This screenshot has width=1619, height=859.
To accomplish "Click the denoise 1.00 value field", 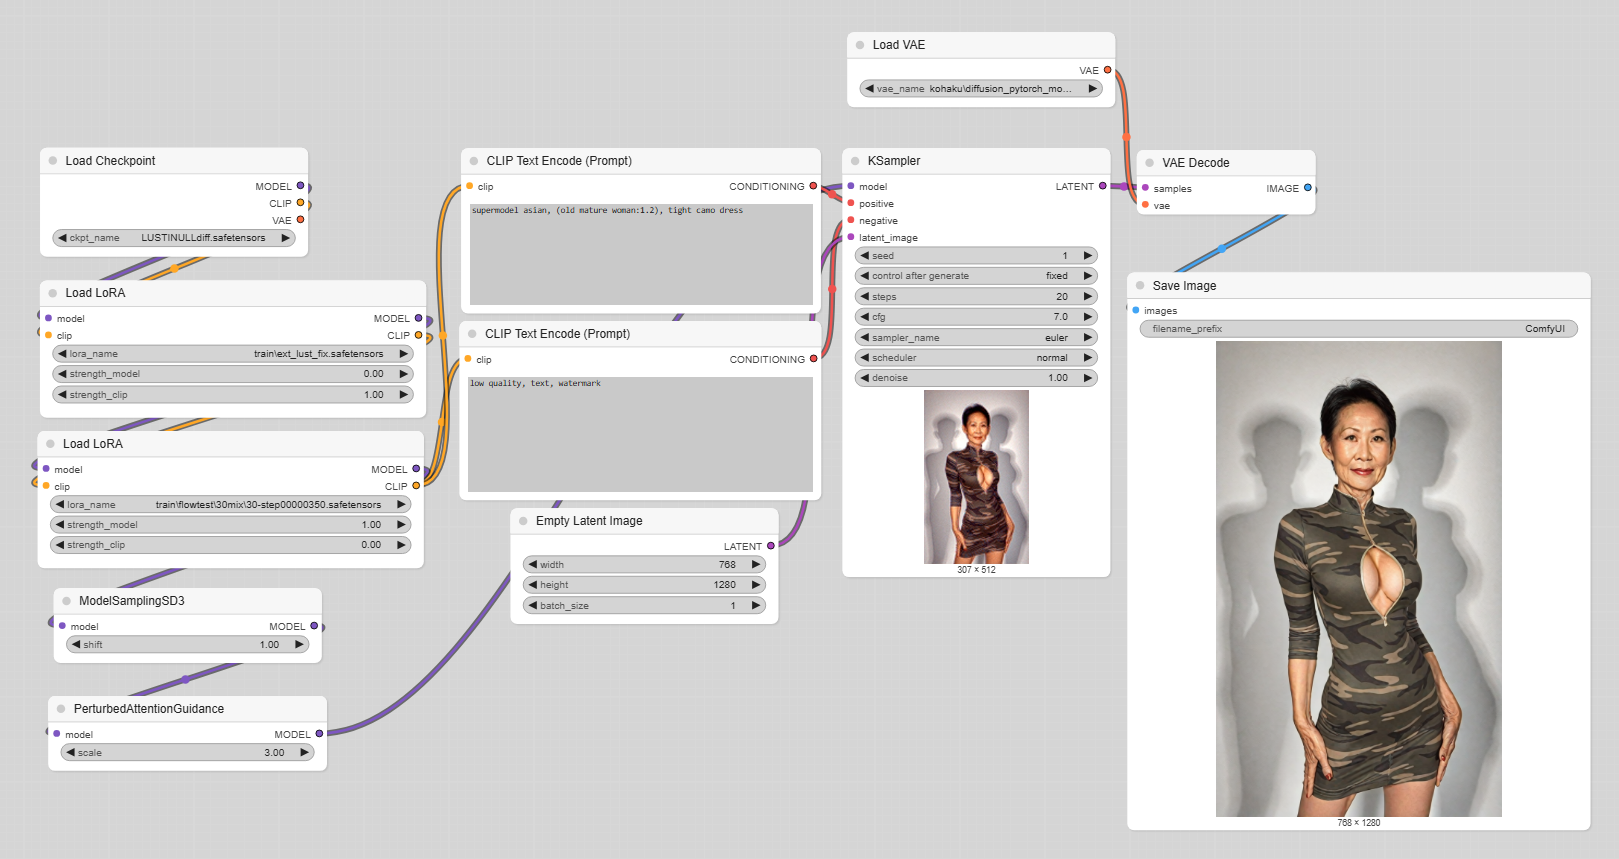I will point(976,378).
